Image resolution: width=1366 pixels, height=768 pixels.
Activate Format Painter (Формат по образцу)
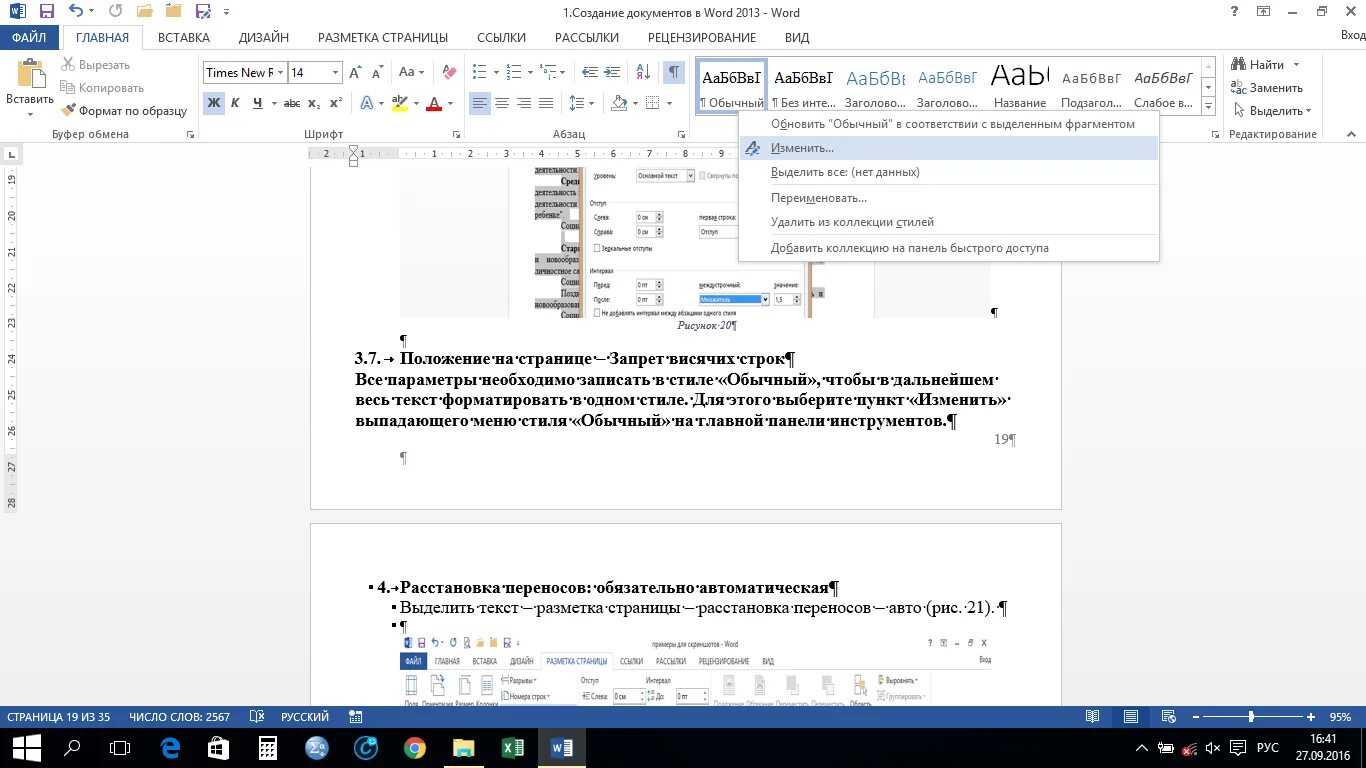coord(125,111)
